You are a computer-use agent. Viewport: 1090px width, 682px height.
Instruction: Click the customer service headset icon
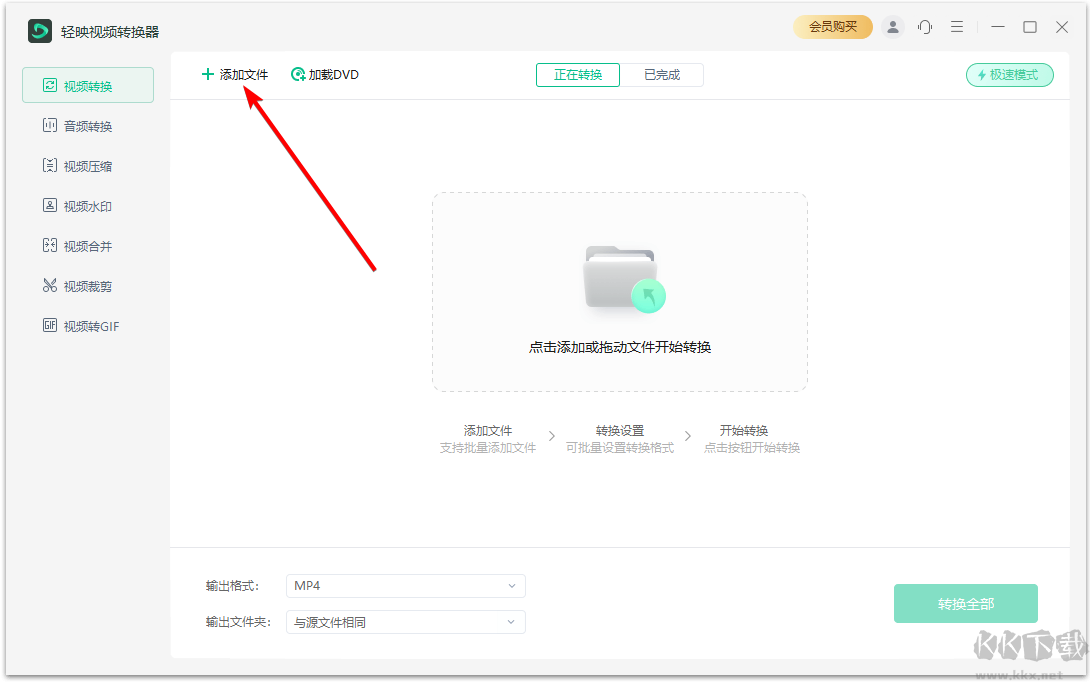925,27
